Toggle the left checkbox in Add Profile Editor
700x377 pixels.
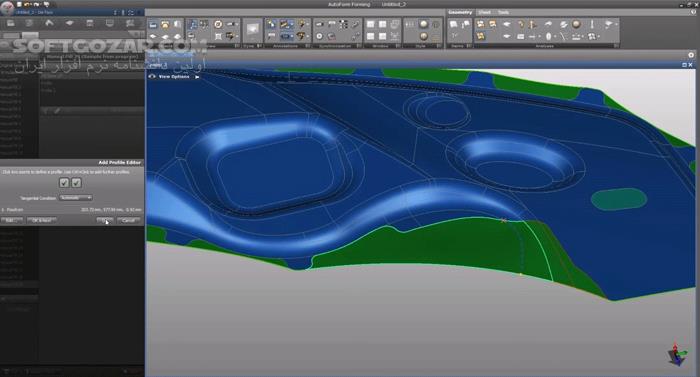[x=64, y=183]
